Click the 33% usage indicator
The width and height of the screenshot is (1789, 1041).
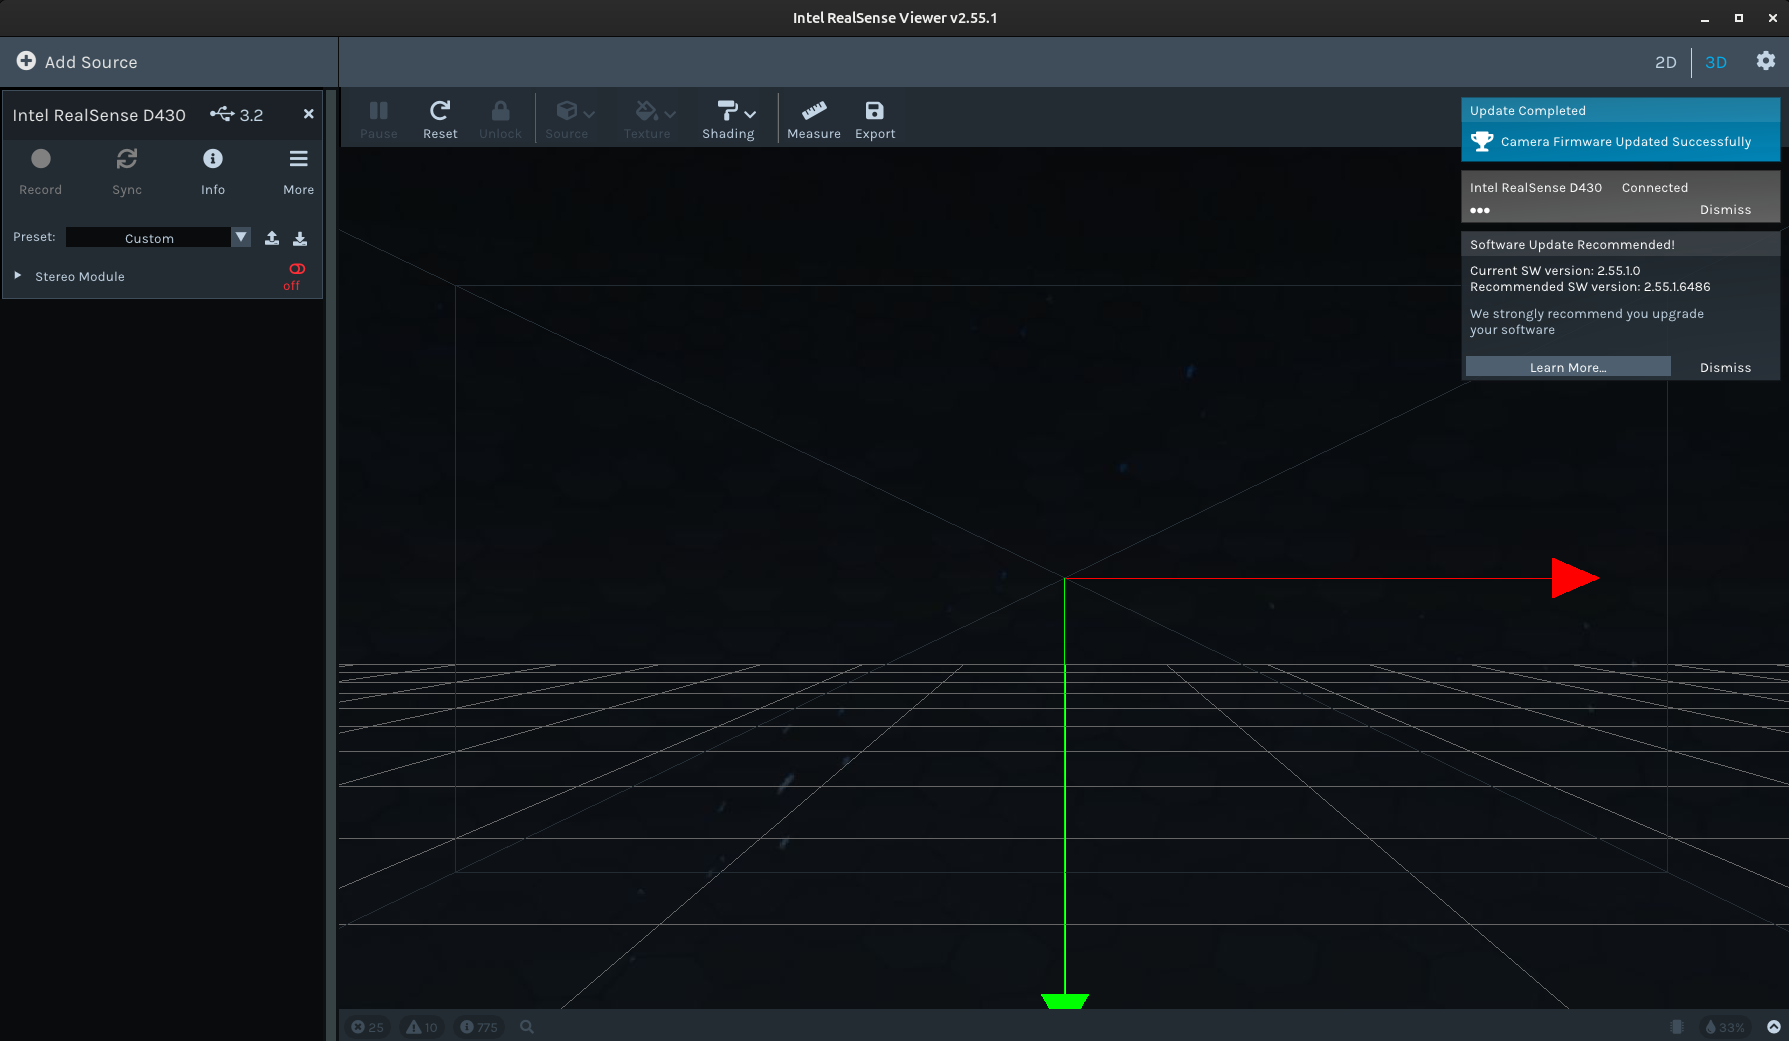coord(1726,1027)
